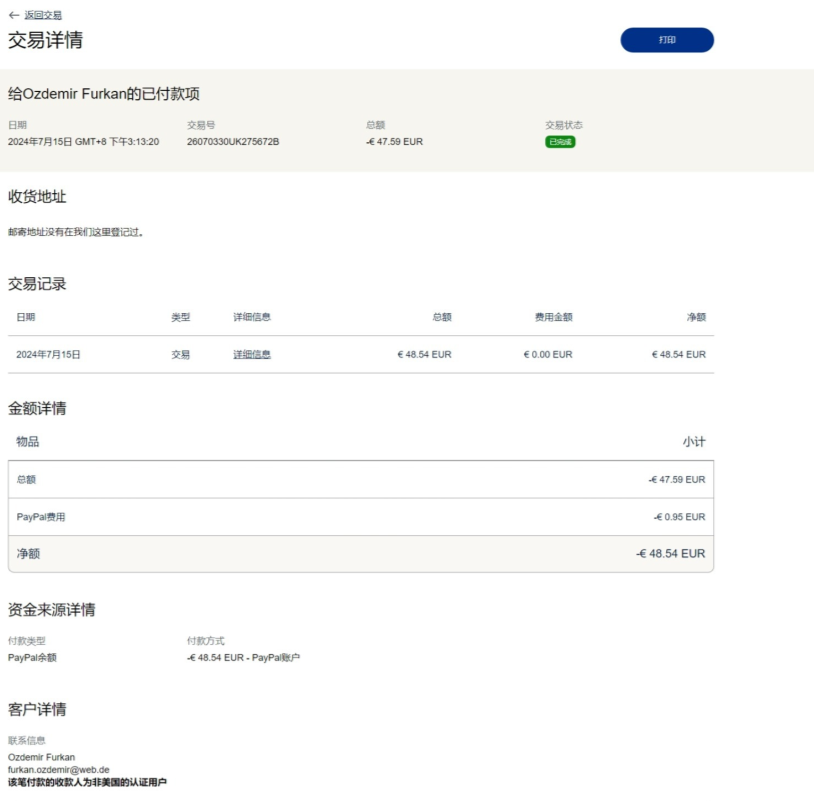Select the PayPal费用 row
This screenshot has height=801, width=814.
pos(360,517)
